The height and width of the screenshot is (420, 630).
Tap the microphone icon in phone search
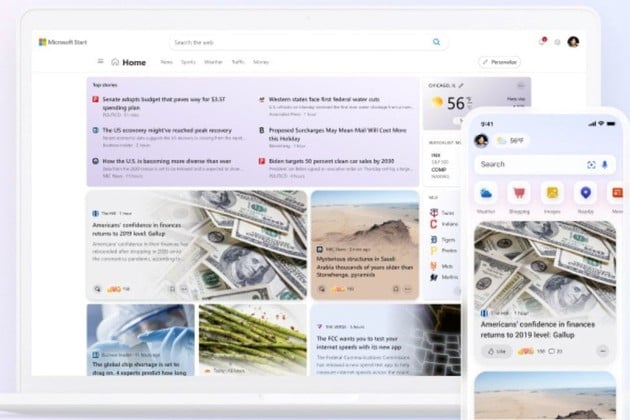tap(605, 164)
